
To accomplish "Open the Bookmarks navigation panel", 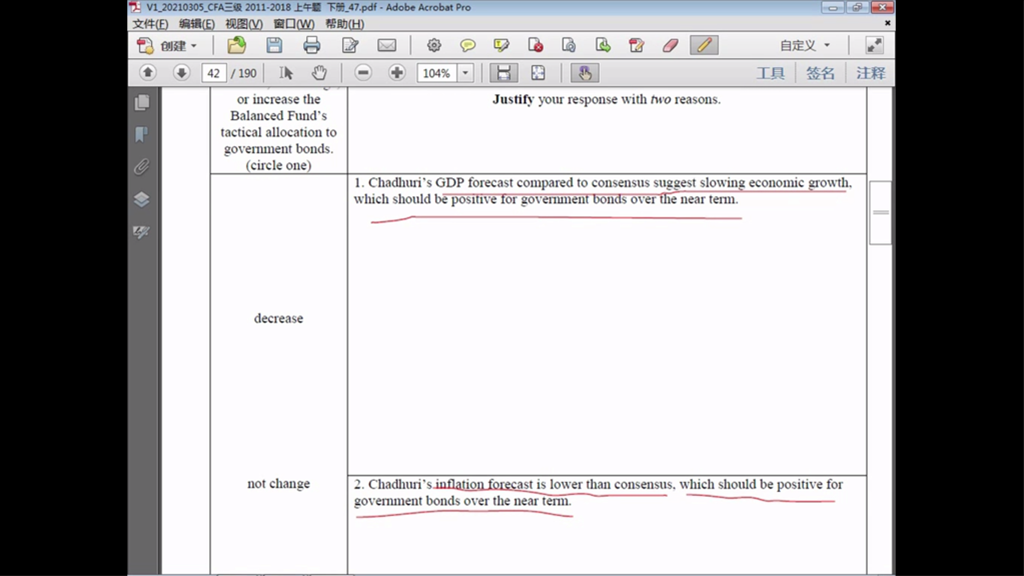I will [142, 134].
